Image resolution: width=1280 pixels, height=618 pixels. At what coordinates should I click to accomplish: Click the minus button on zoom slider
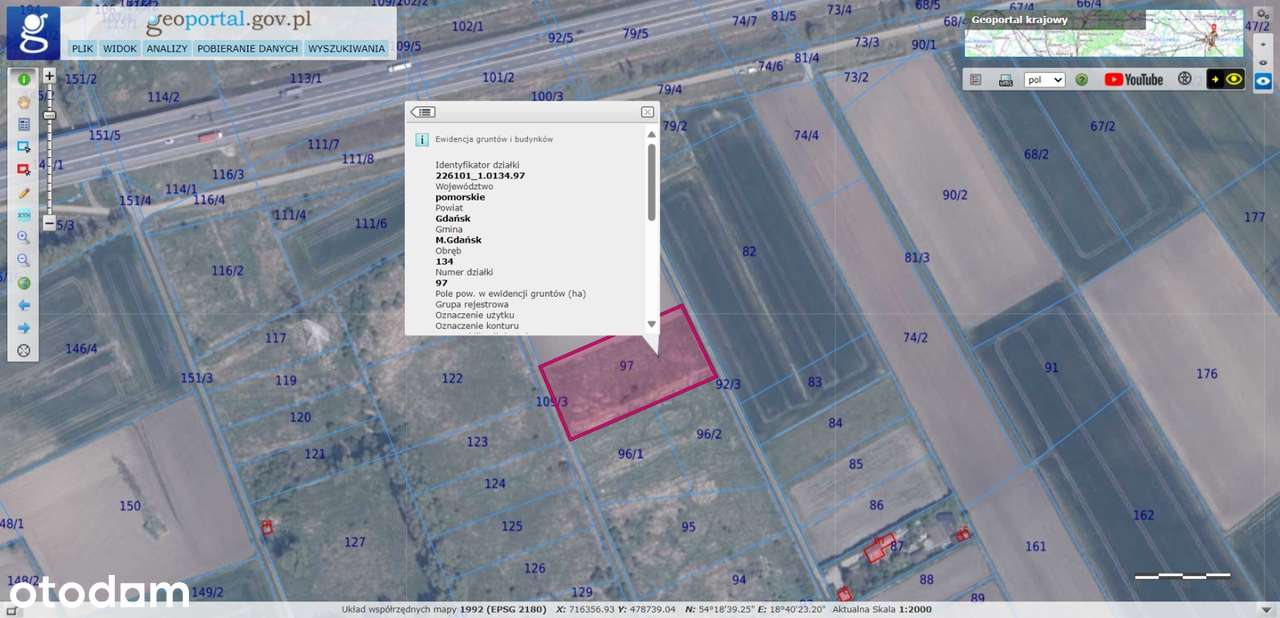(49, 224)
